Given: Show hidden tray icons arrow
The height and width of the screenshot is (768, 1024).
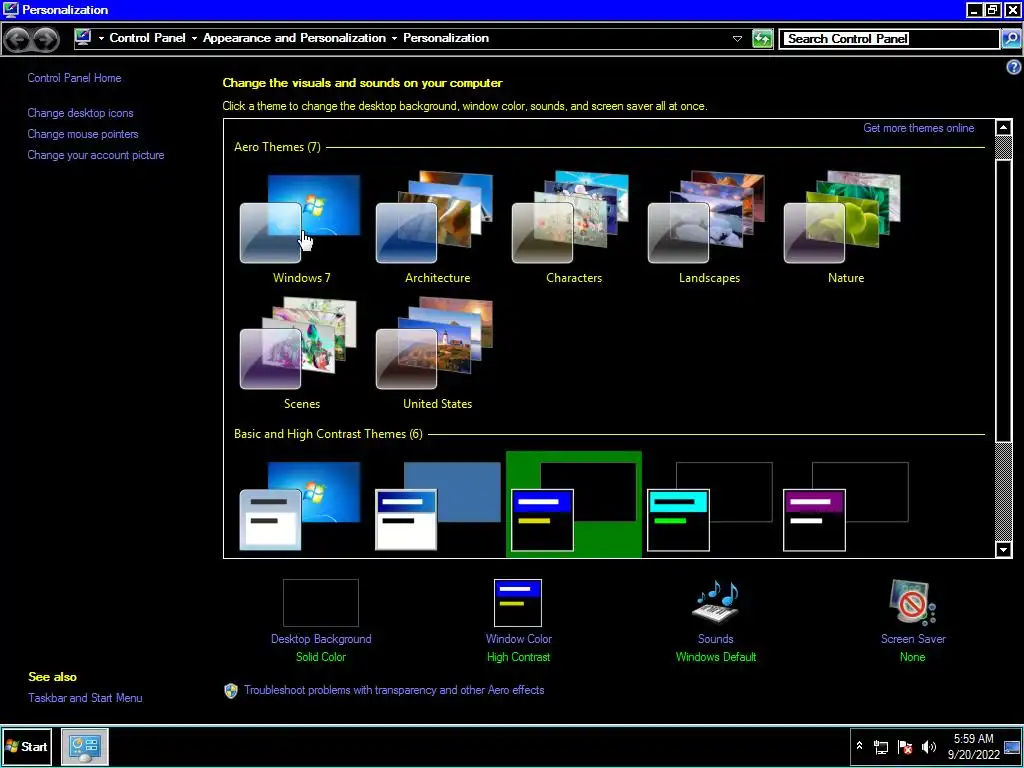Looking at the screenshot, I should 859,746.
